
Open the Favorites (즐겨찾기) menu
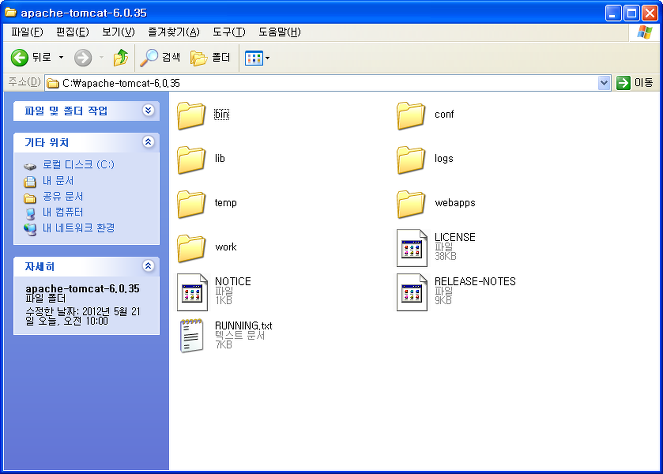[x=173, y=32]
